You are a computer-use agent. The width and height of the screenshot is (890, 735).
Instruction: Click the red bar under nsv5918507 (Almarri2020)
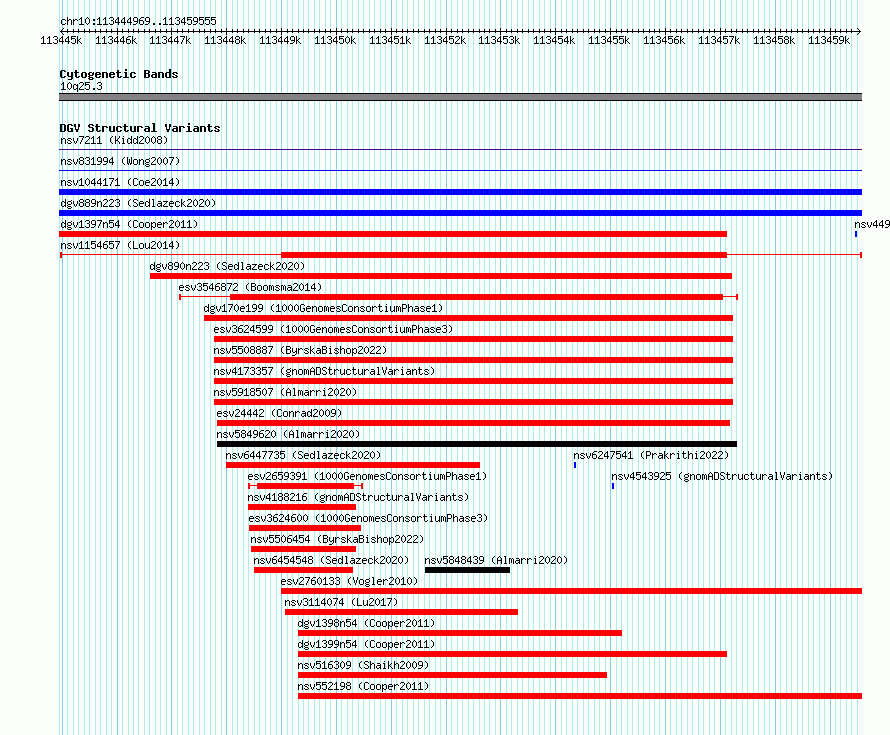tap(473, 402)
